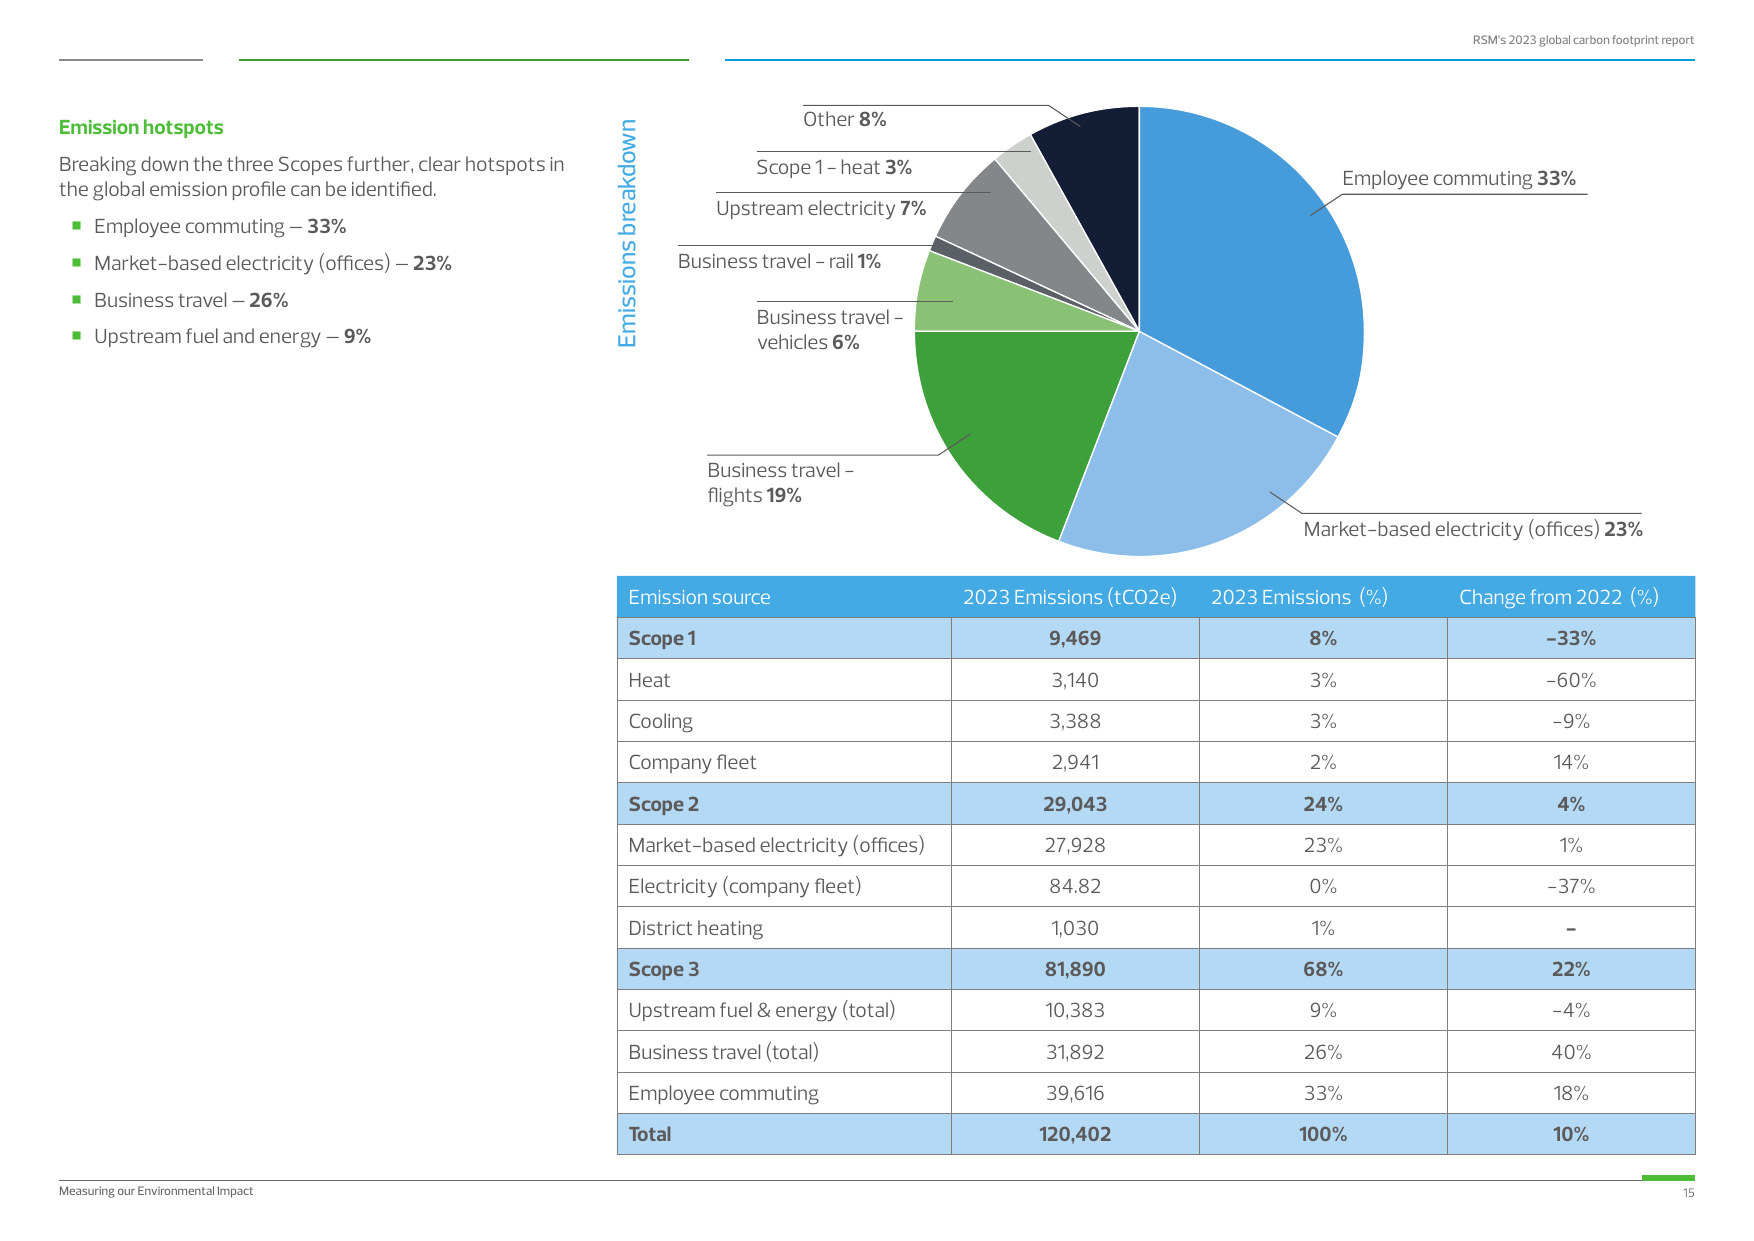Image resolution: width=1754 pixels, height=1241 pixels.
Task: Click the value 9,469
Action: tap(1075, 638)
